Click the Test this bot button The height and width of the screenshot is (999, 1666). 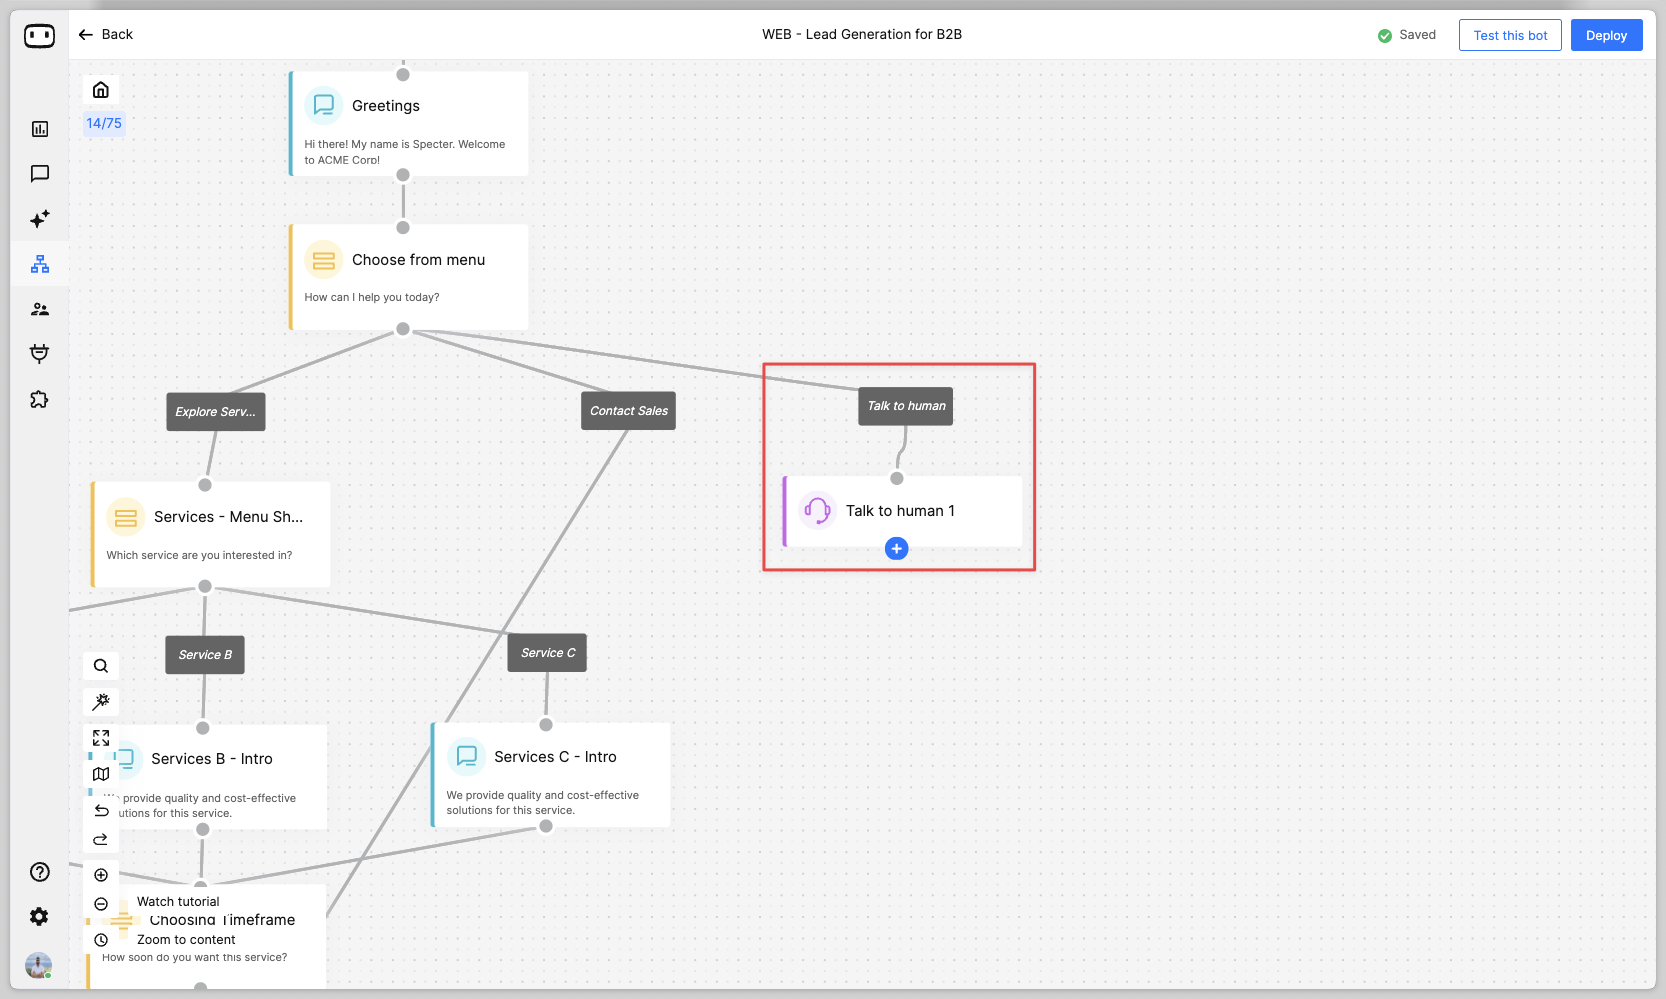(1510, 35)
